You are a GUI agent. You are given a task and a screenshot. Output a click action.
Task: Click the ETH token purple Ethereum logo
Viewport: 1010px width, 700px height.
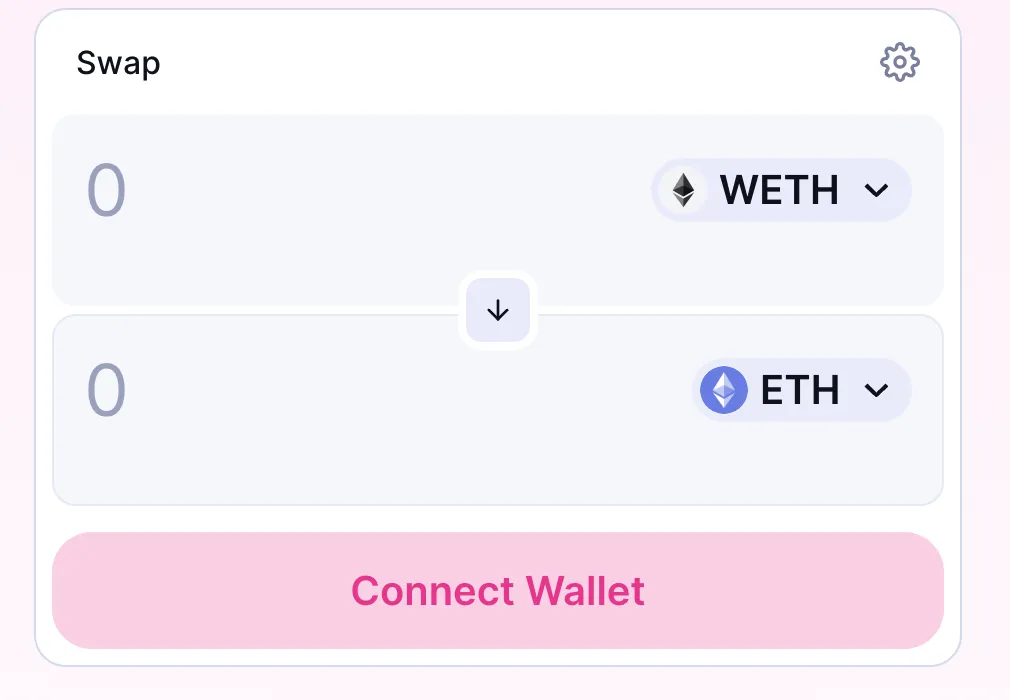pyautogui.click(x=723, y=390)
